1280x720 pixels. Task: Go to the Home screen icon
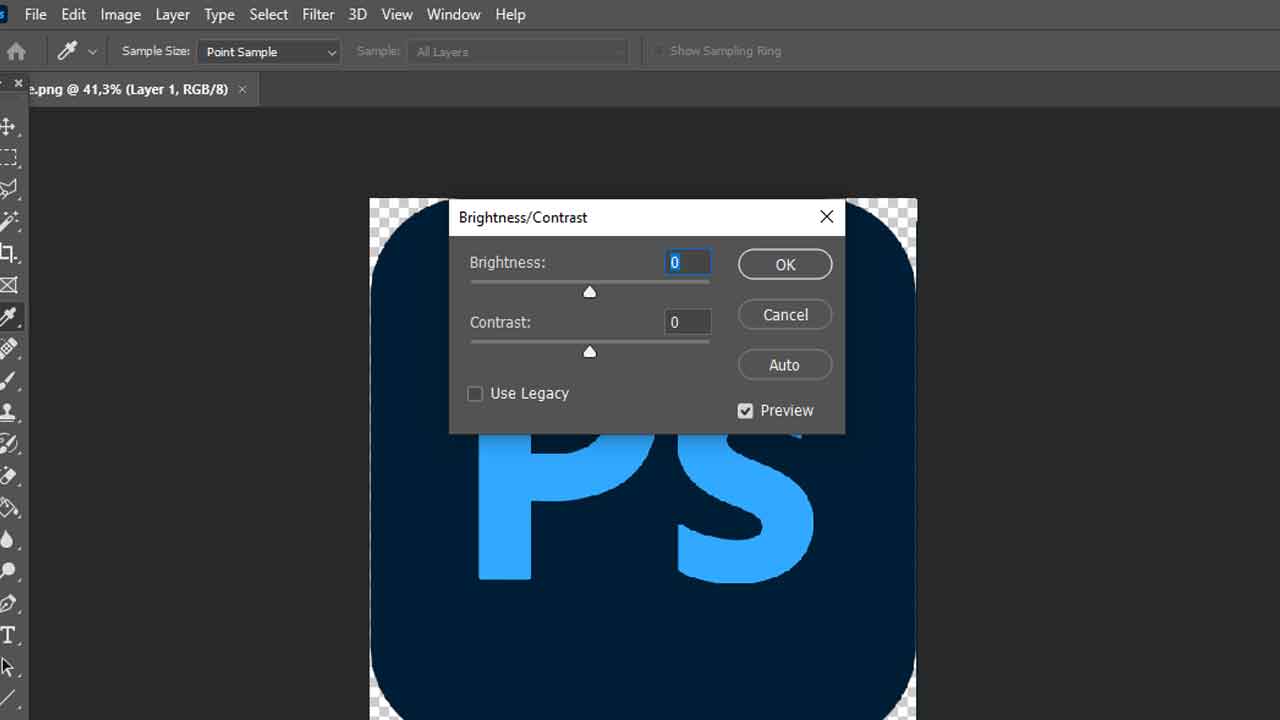point(16,51)
